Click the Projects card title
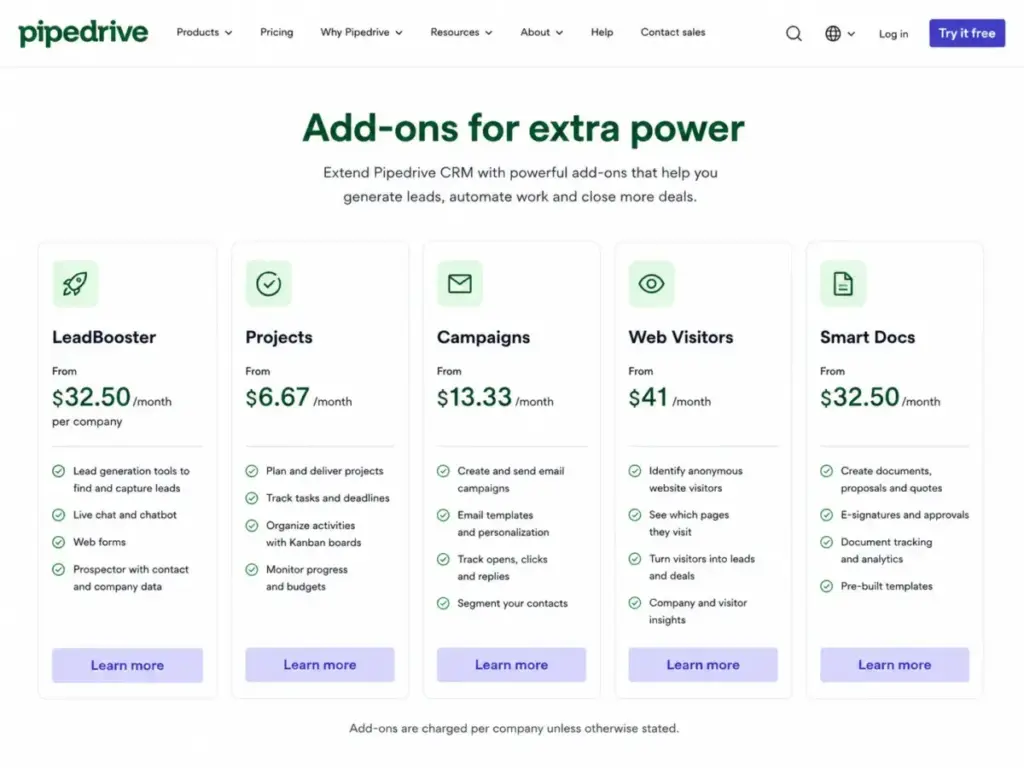The image size is (1024, 768). coord(279,337)
